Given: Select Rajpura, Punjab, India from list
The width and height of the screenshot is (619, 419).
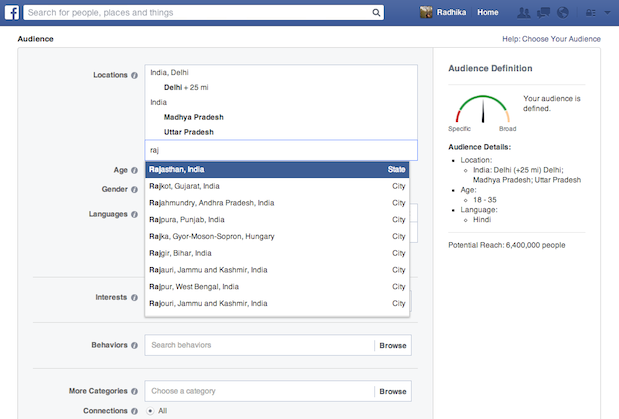Looking at the screenshot, I should tap(277, 220).
